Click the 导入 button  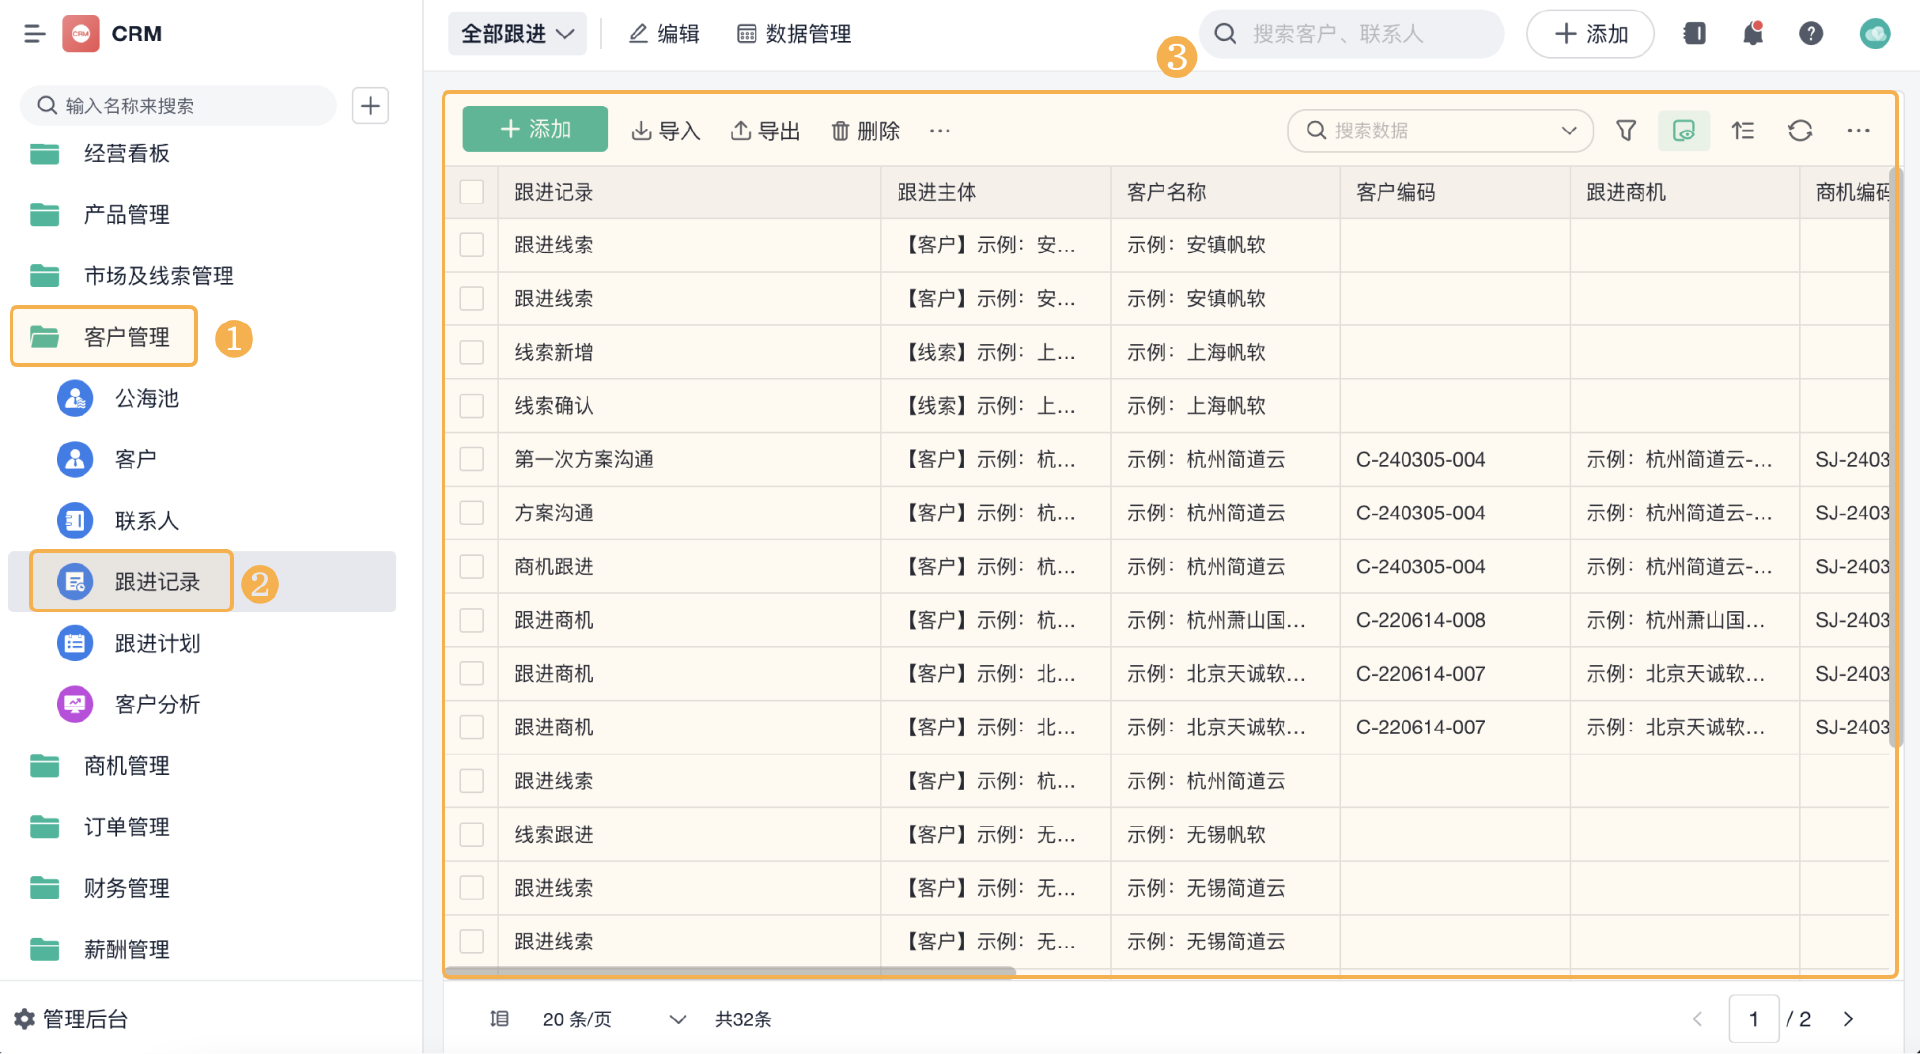665,131
